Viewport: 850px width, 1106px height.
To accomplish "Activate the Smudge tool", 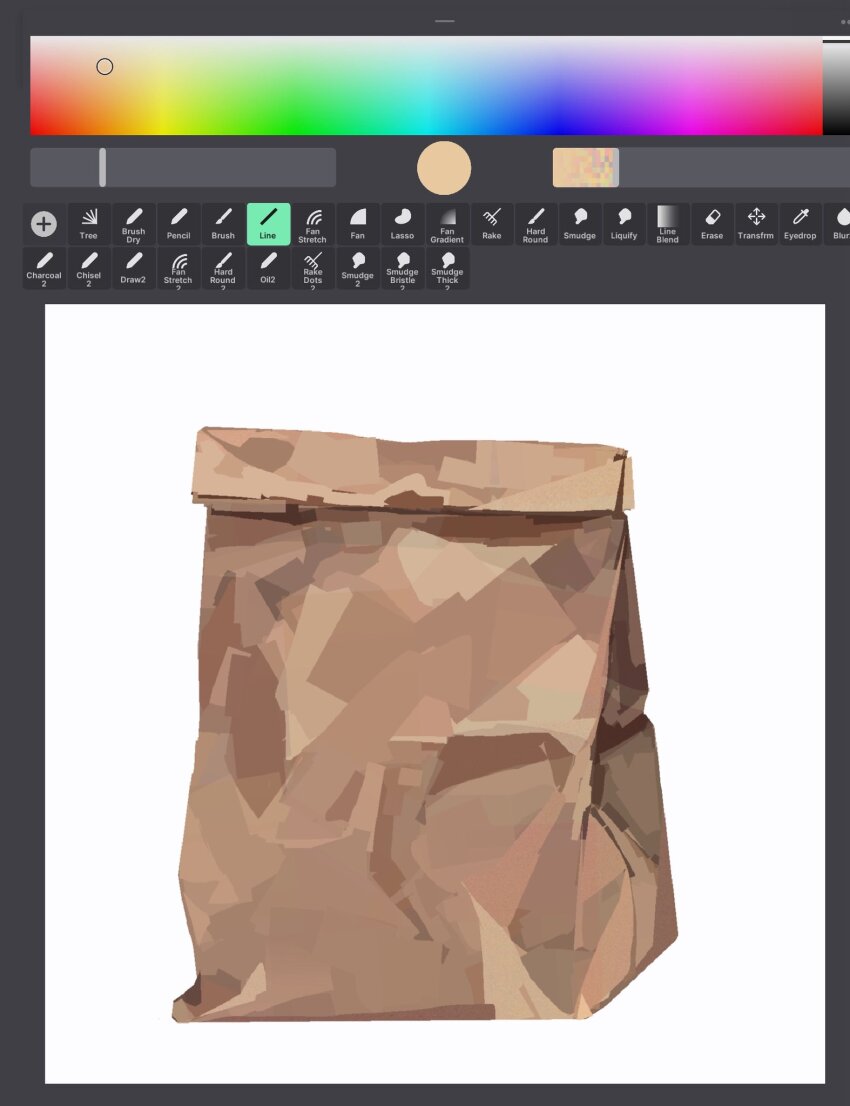I will pyautogui.click(x=579, y=224).
